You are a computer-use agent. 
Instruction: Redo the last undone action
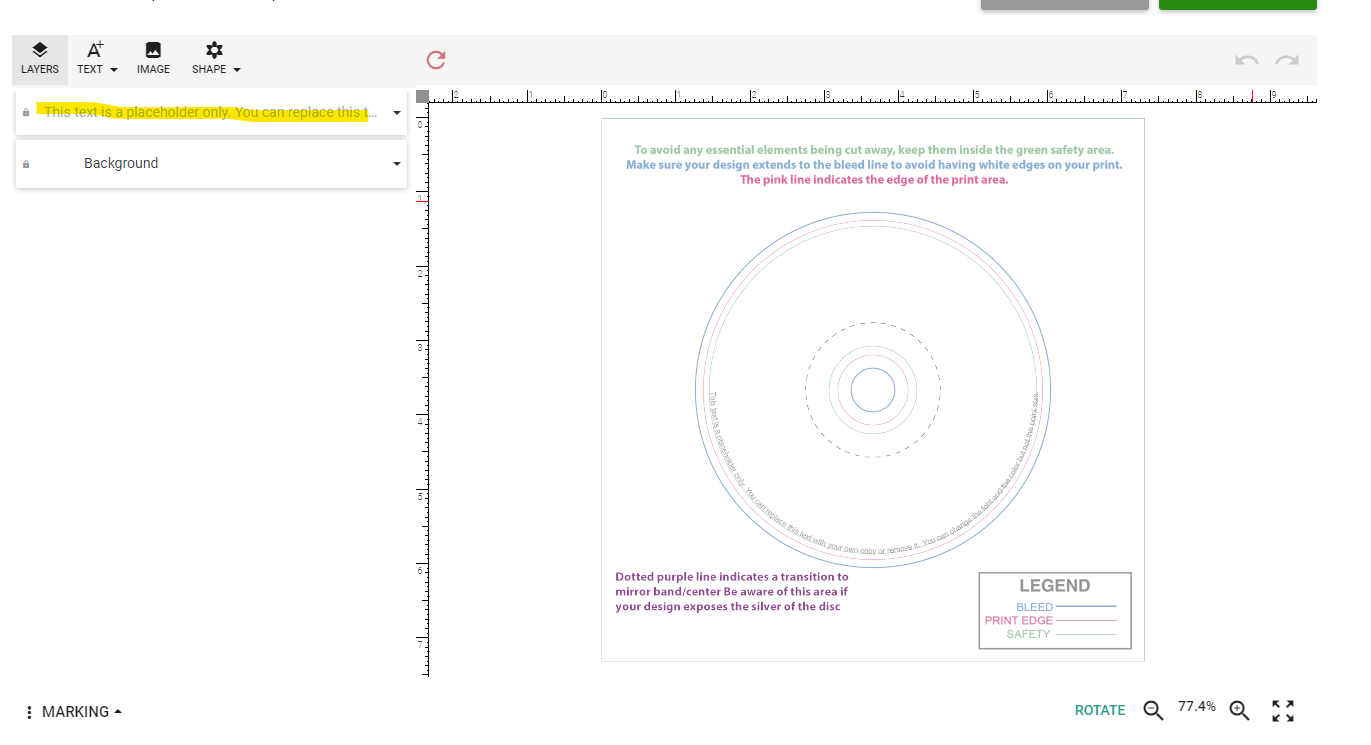(x=1287, y=60)
